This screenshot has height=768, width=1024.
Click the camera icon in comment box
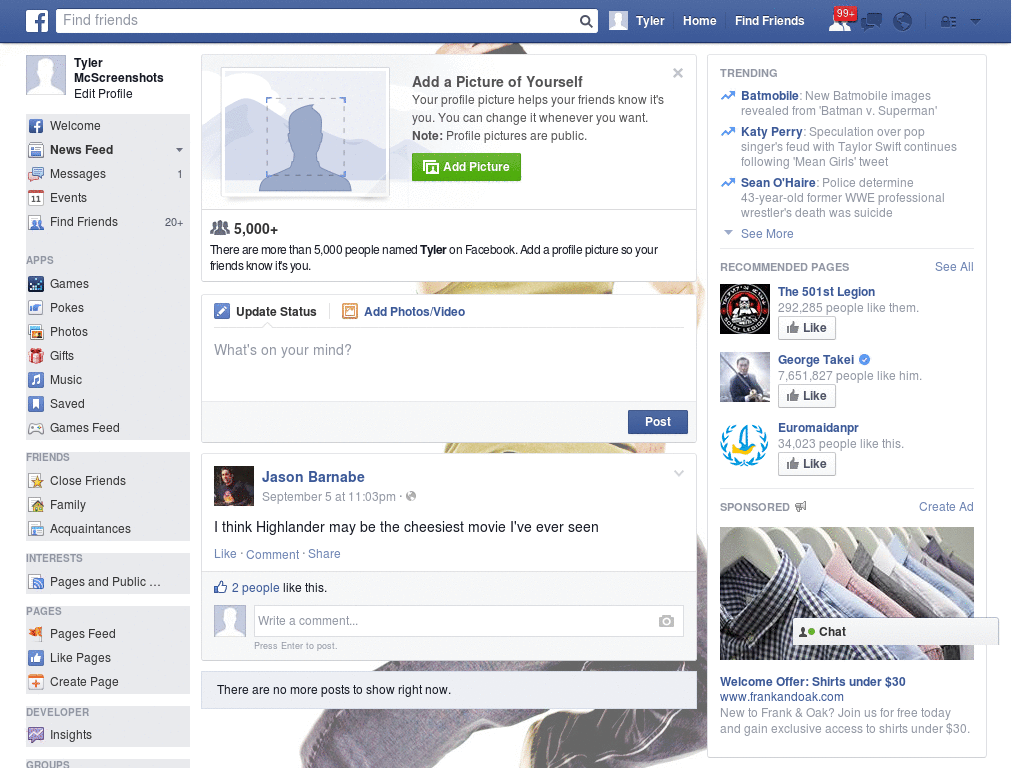[666, 621]
